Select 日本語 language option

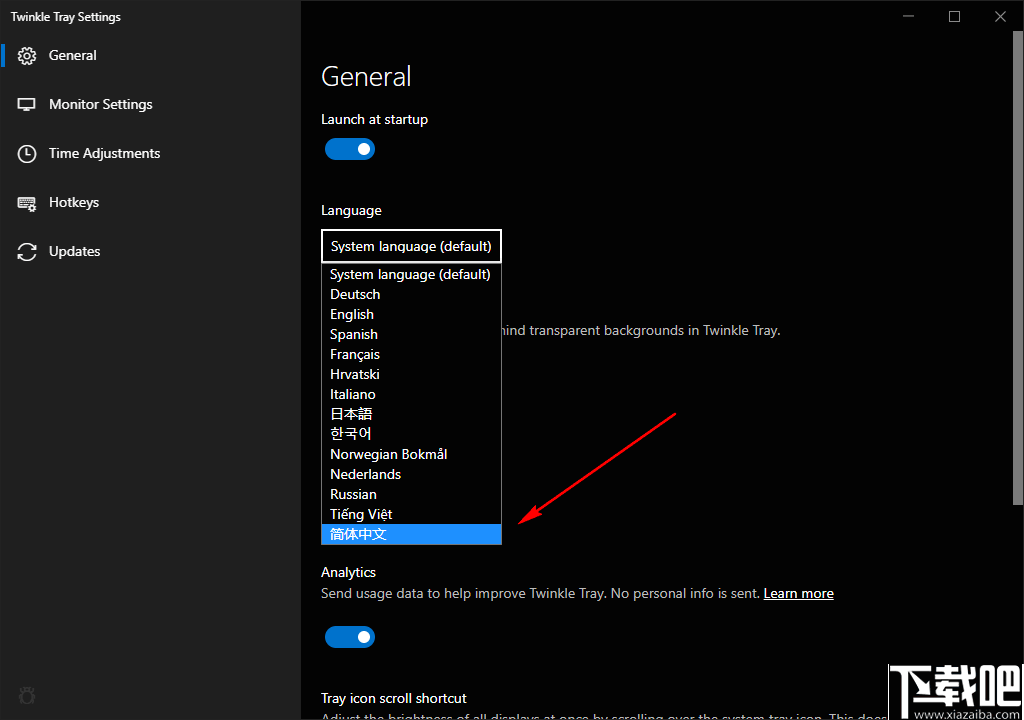411,414
